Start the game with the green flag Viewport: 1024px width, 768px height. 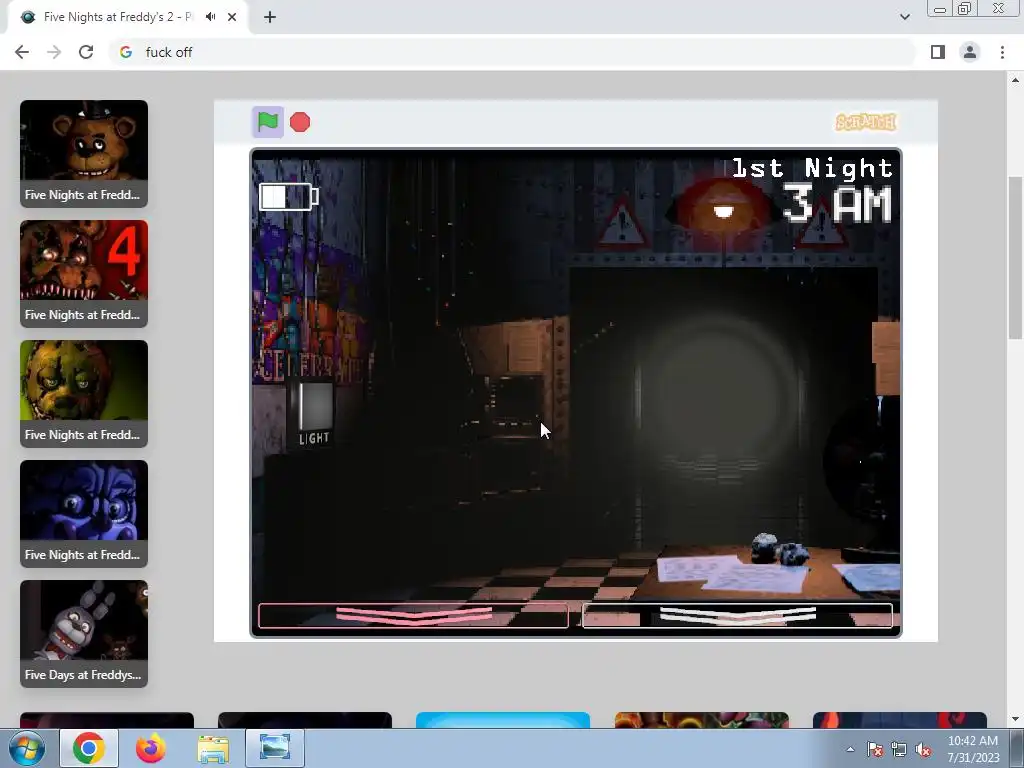(268, 122)
